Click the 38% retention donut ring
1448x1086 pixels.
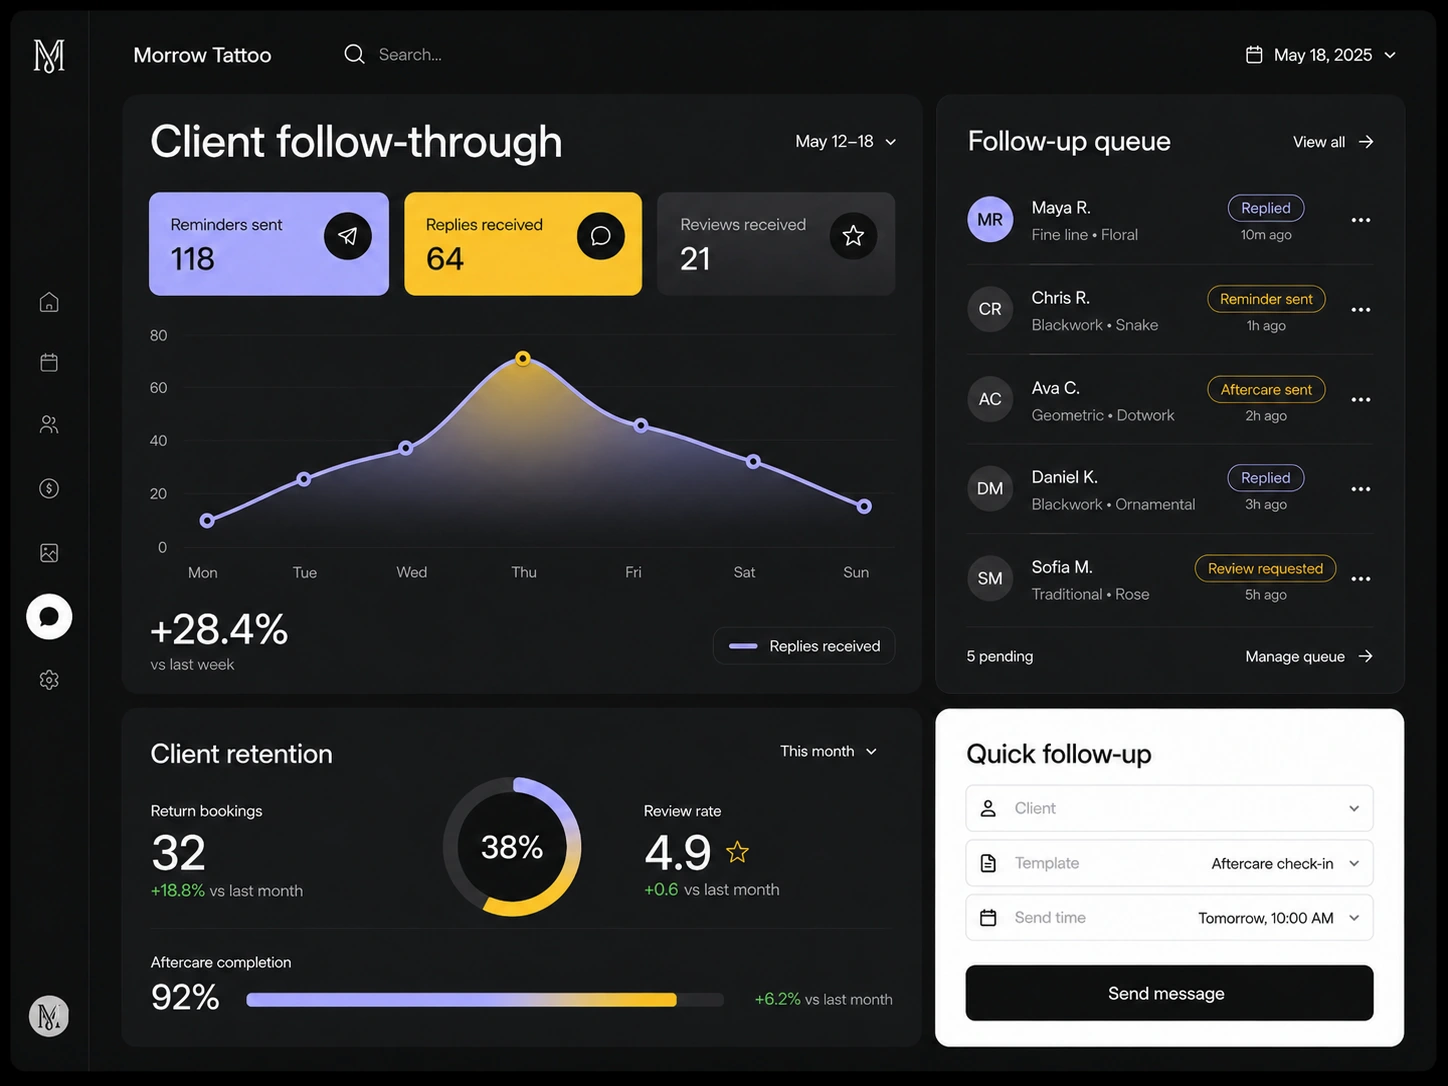(x=512, y=847)
